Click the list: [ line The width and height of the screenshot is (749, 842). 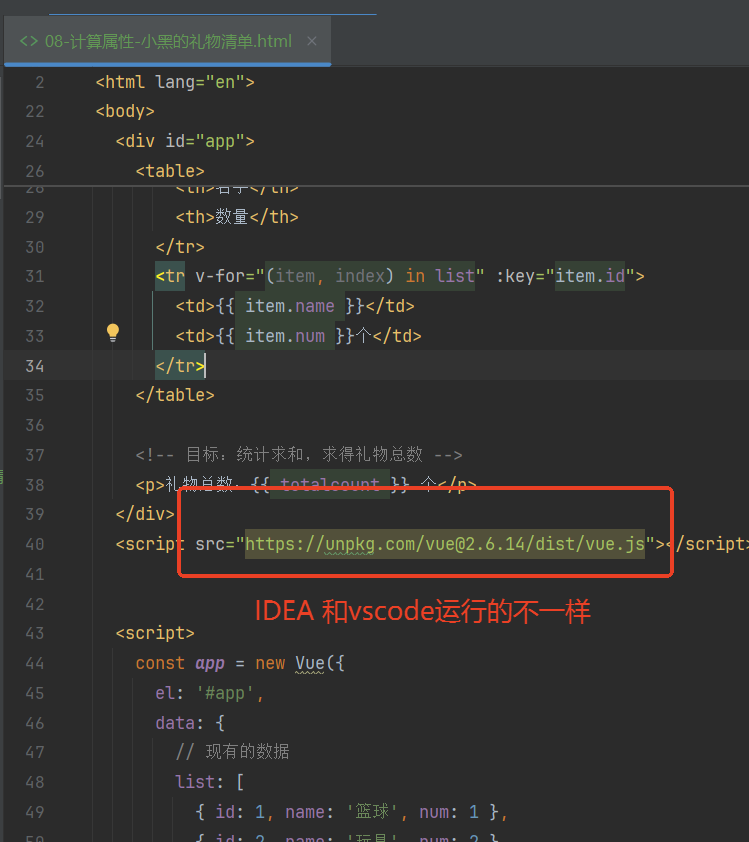coord(210,782)
